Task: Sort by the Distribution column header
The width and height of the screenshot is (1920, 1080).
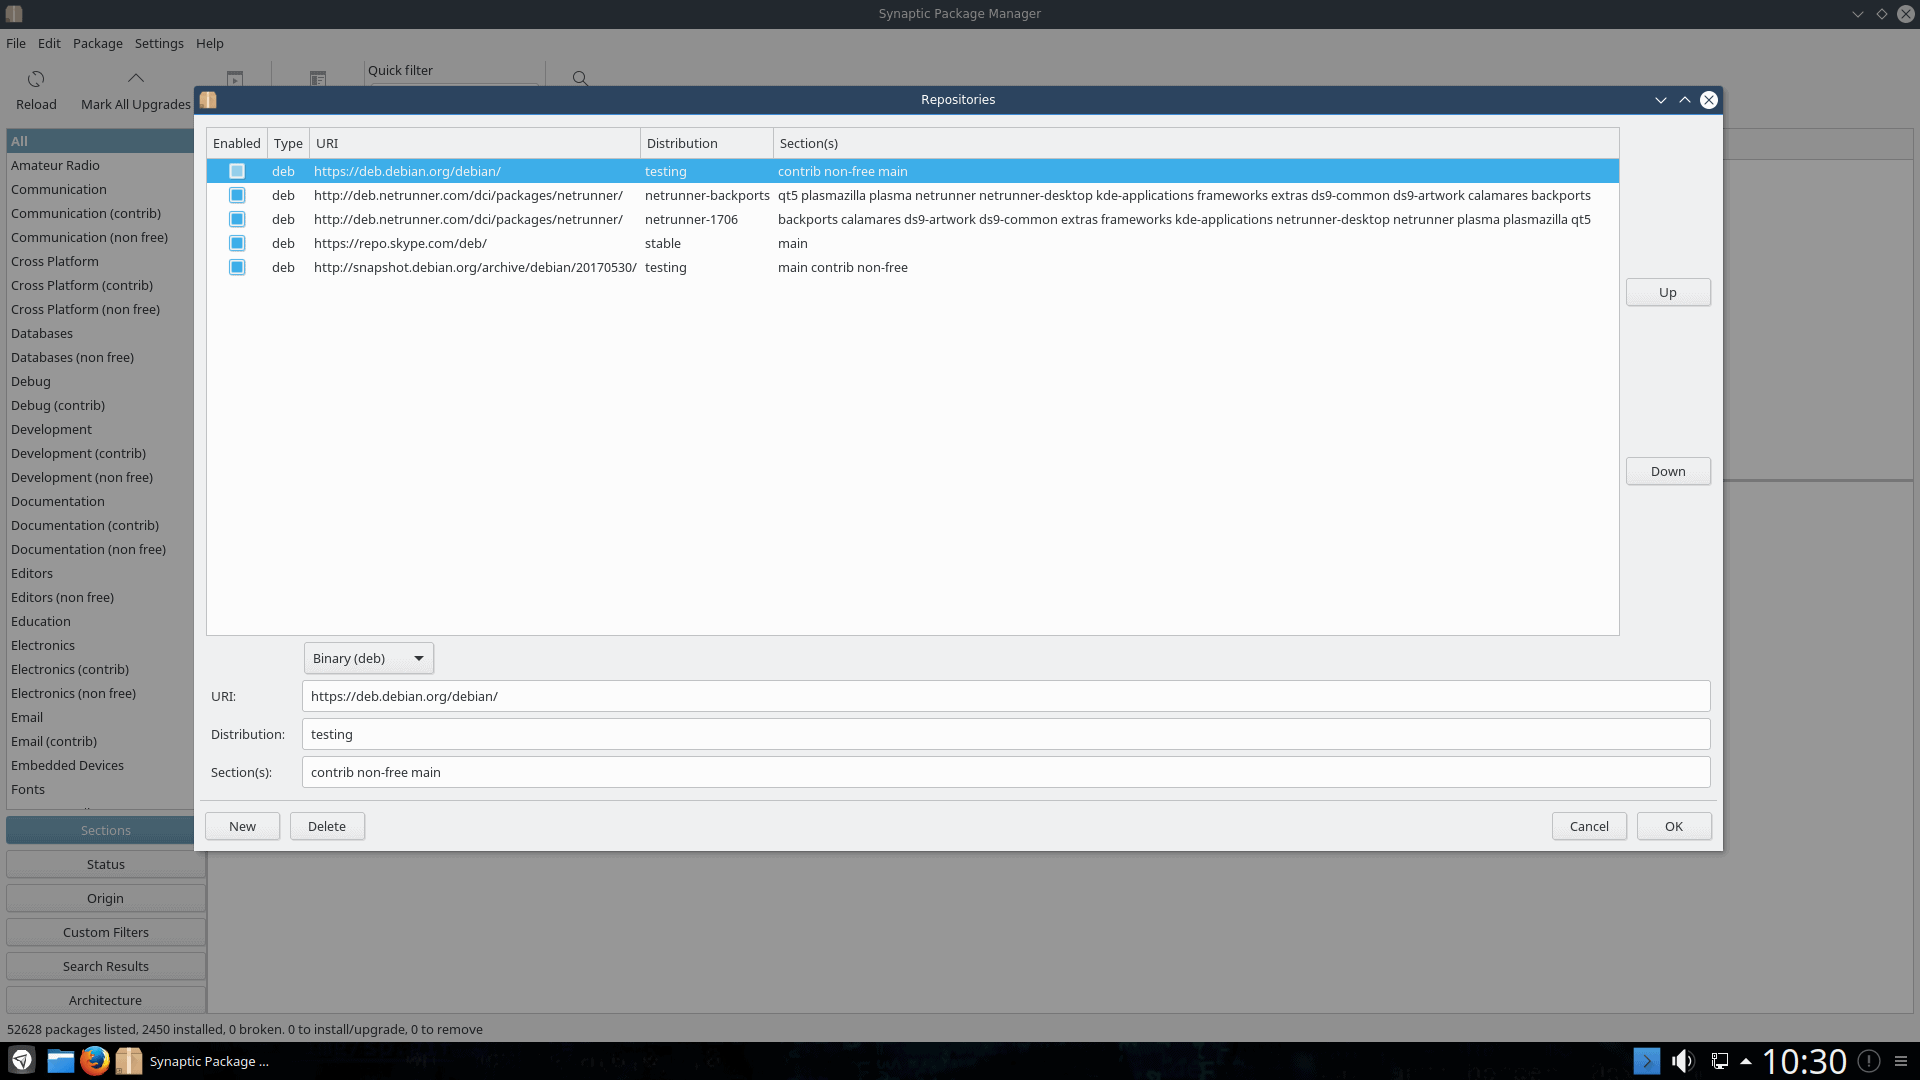Action: tap(707, 143)
